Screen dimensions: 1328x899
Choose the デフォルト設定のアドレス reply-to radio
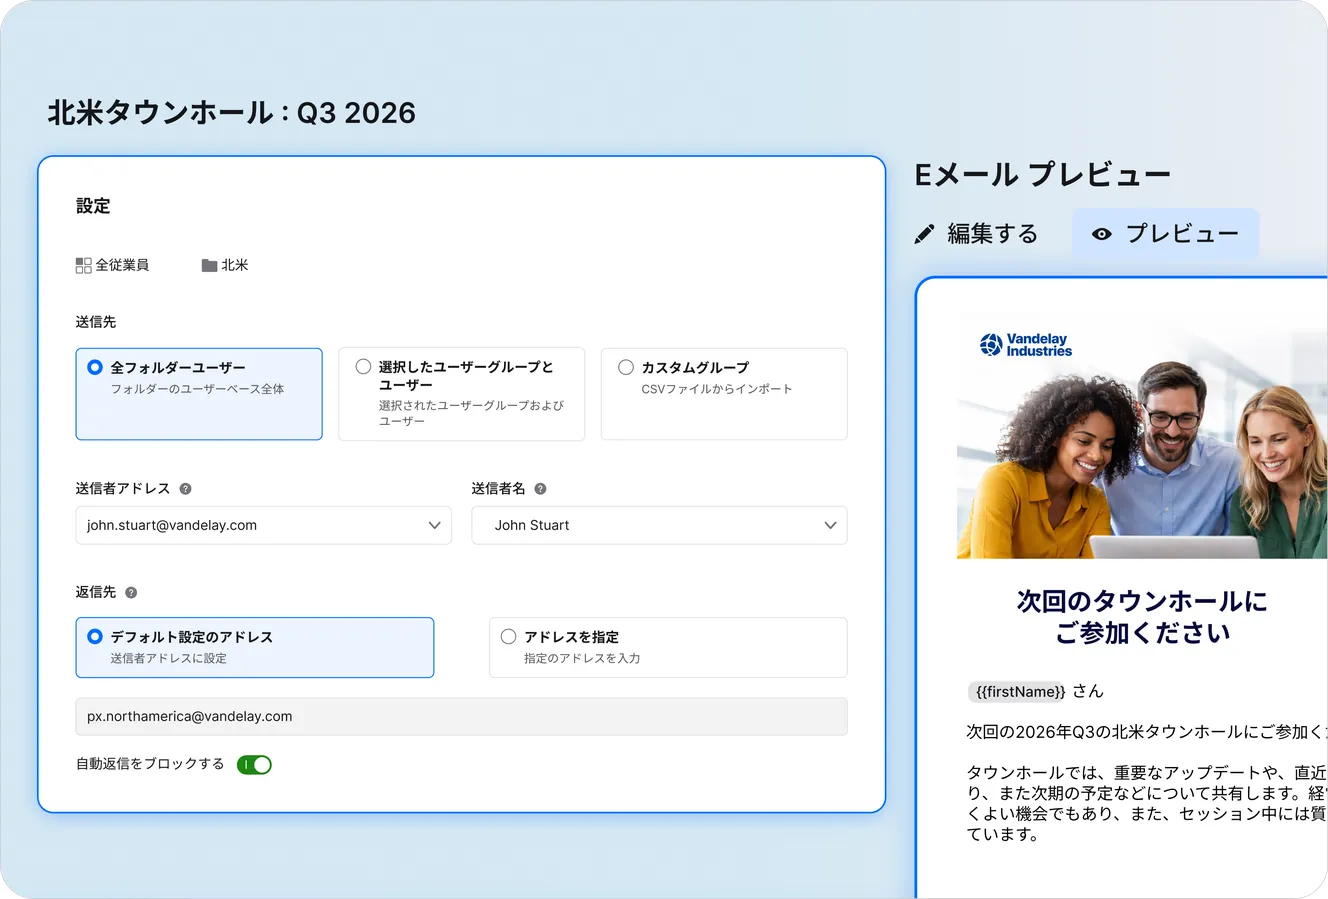tap(95, 636)
